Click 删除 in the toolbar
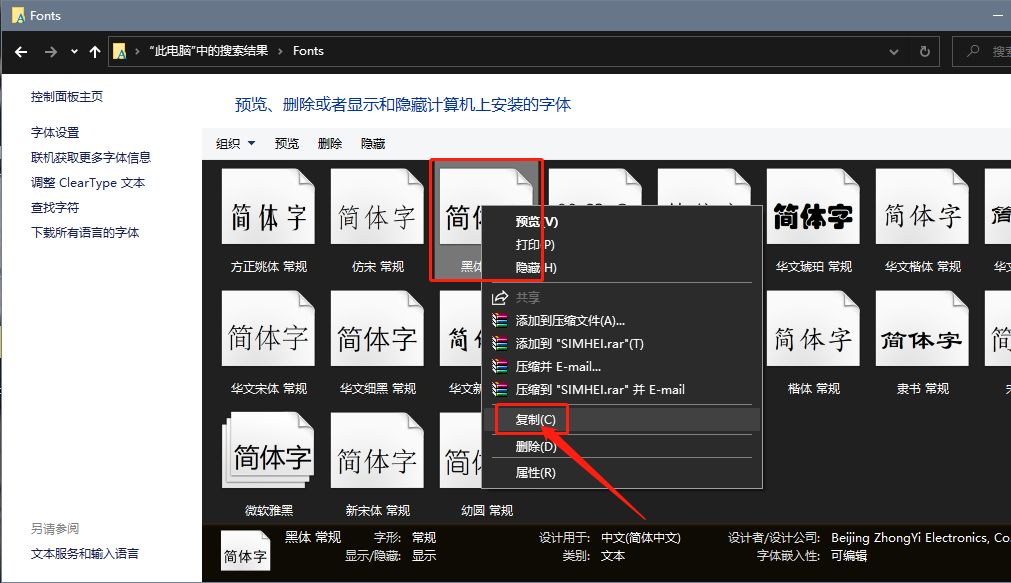Image resolution: width=1011 pixels, height=583 pixels. click(330, 144)
